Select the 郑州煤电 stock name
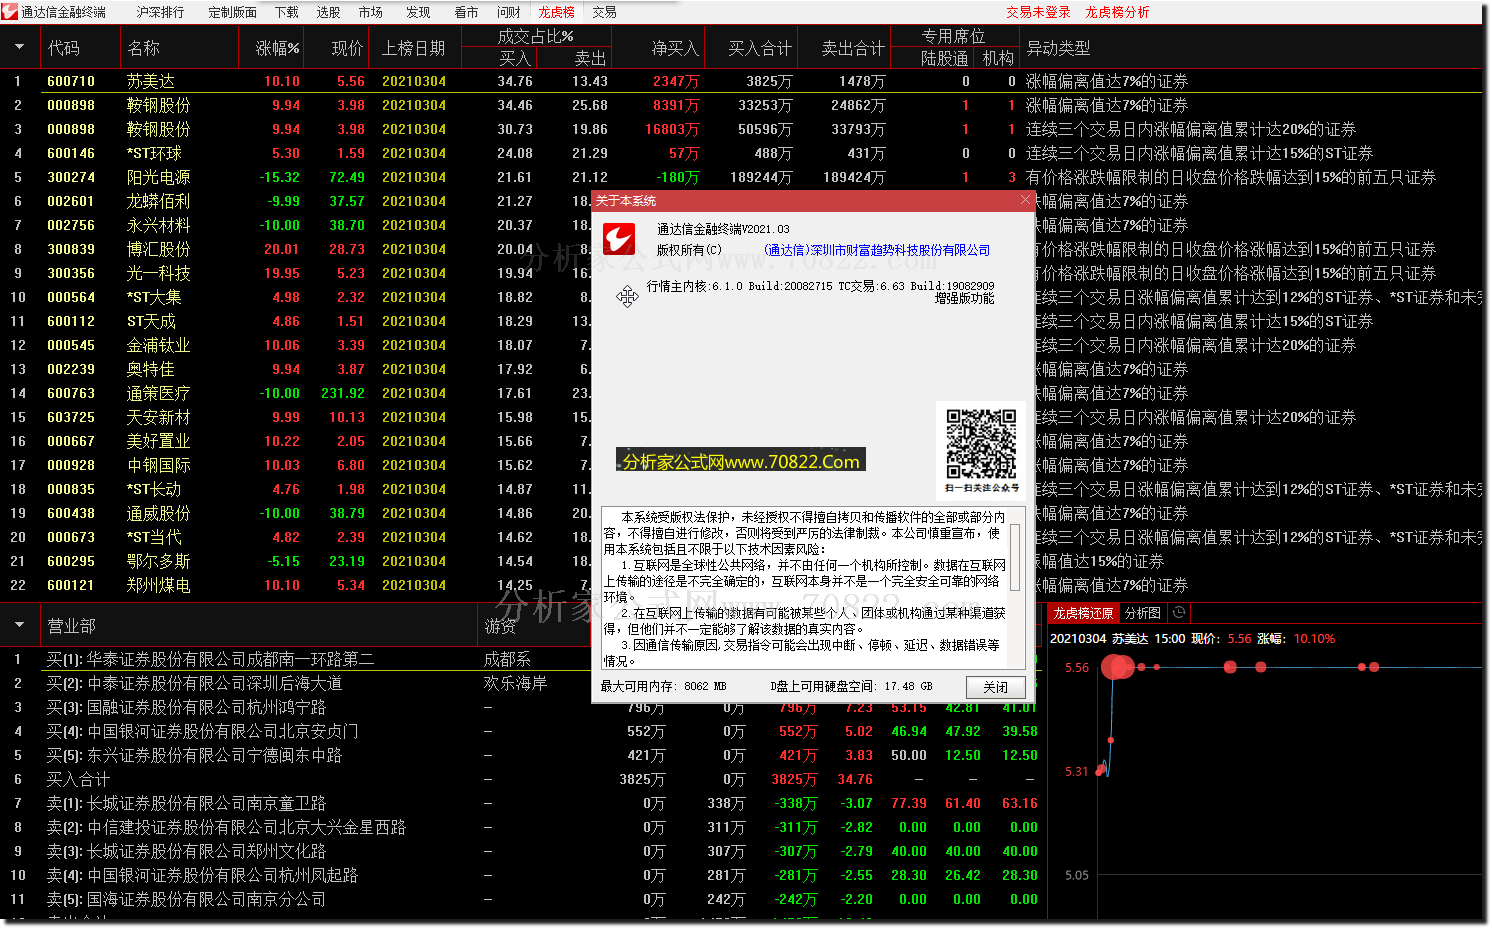The width and height of the screenshot is (1492, 928). tap(158, 585)
